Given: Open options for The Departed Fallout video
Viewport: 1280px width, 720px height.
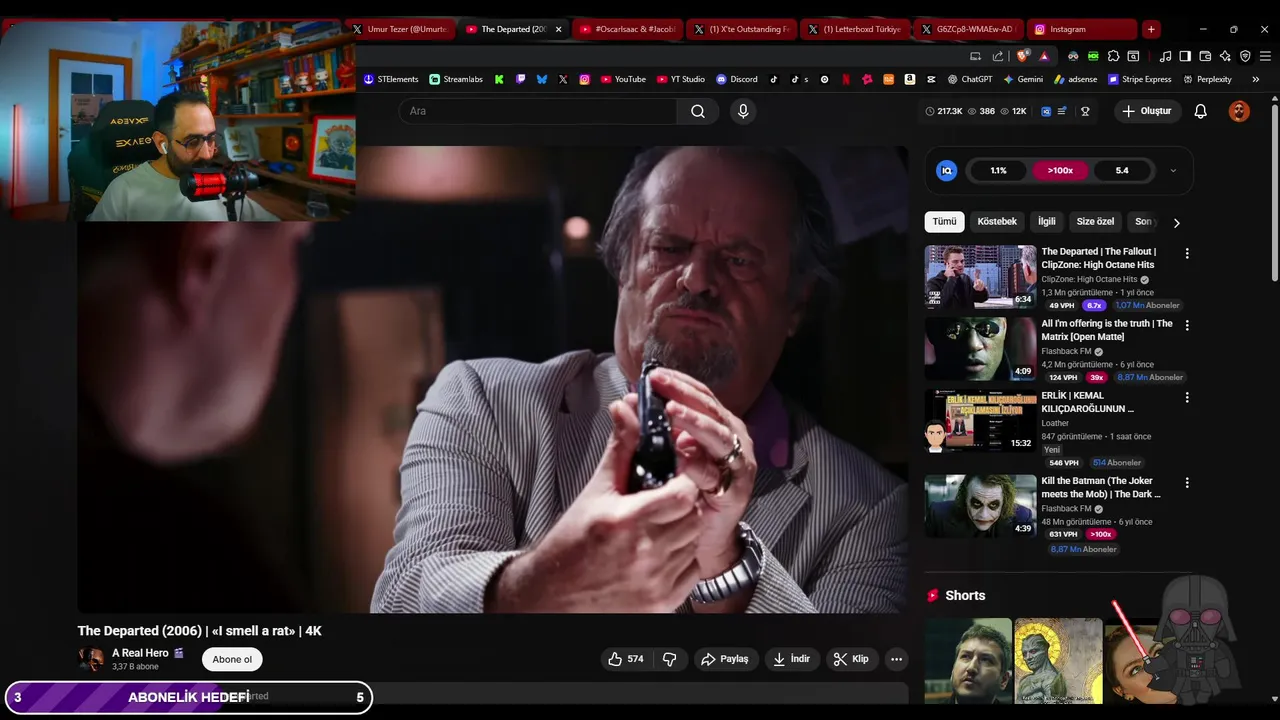Looking at the screenshot, I should [1187, 254].
